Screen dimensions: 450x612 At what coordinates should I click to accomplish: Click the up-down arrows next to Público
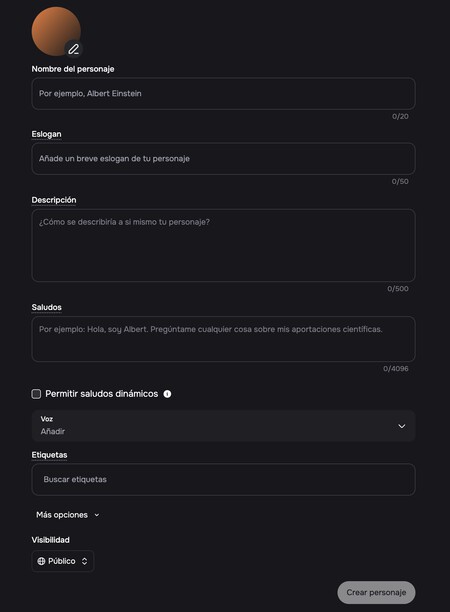[84, 561]
